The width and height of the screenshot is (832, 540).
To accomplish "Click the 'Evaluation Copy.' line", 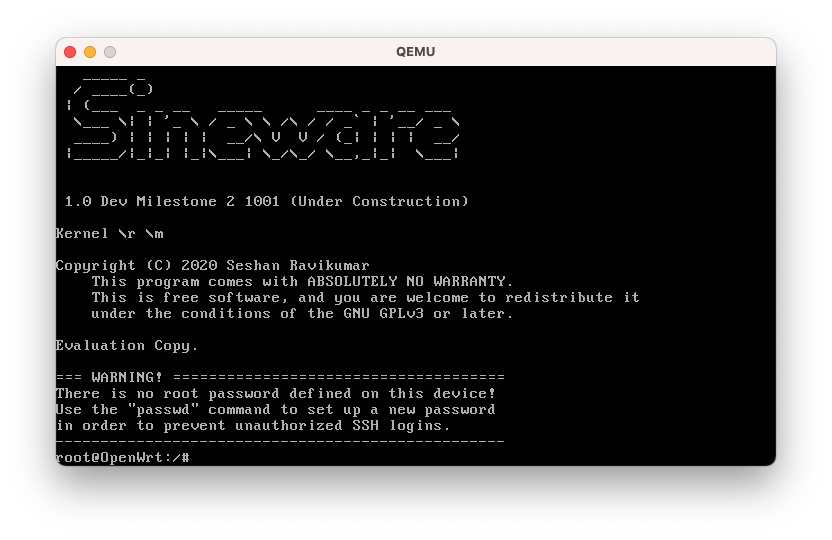I will click(127, 346).
